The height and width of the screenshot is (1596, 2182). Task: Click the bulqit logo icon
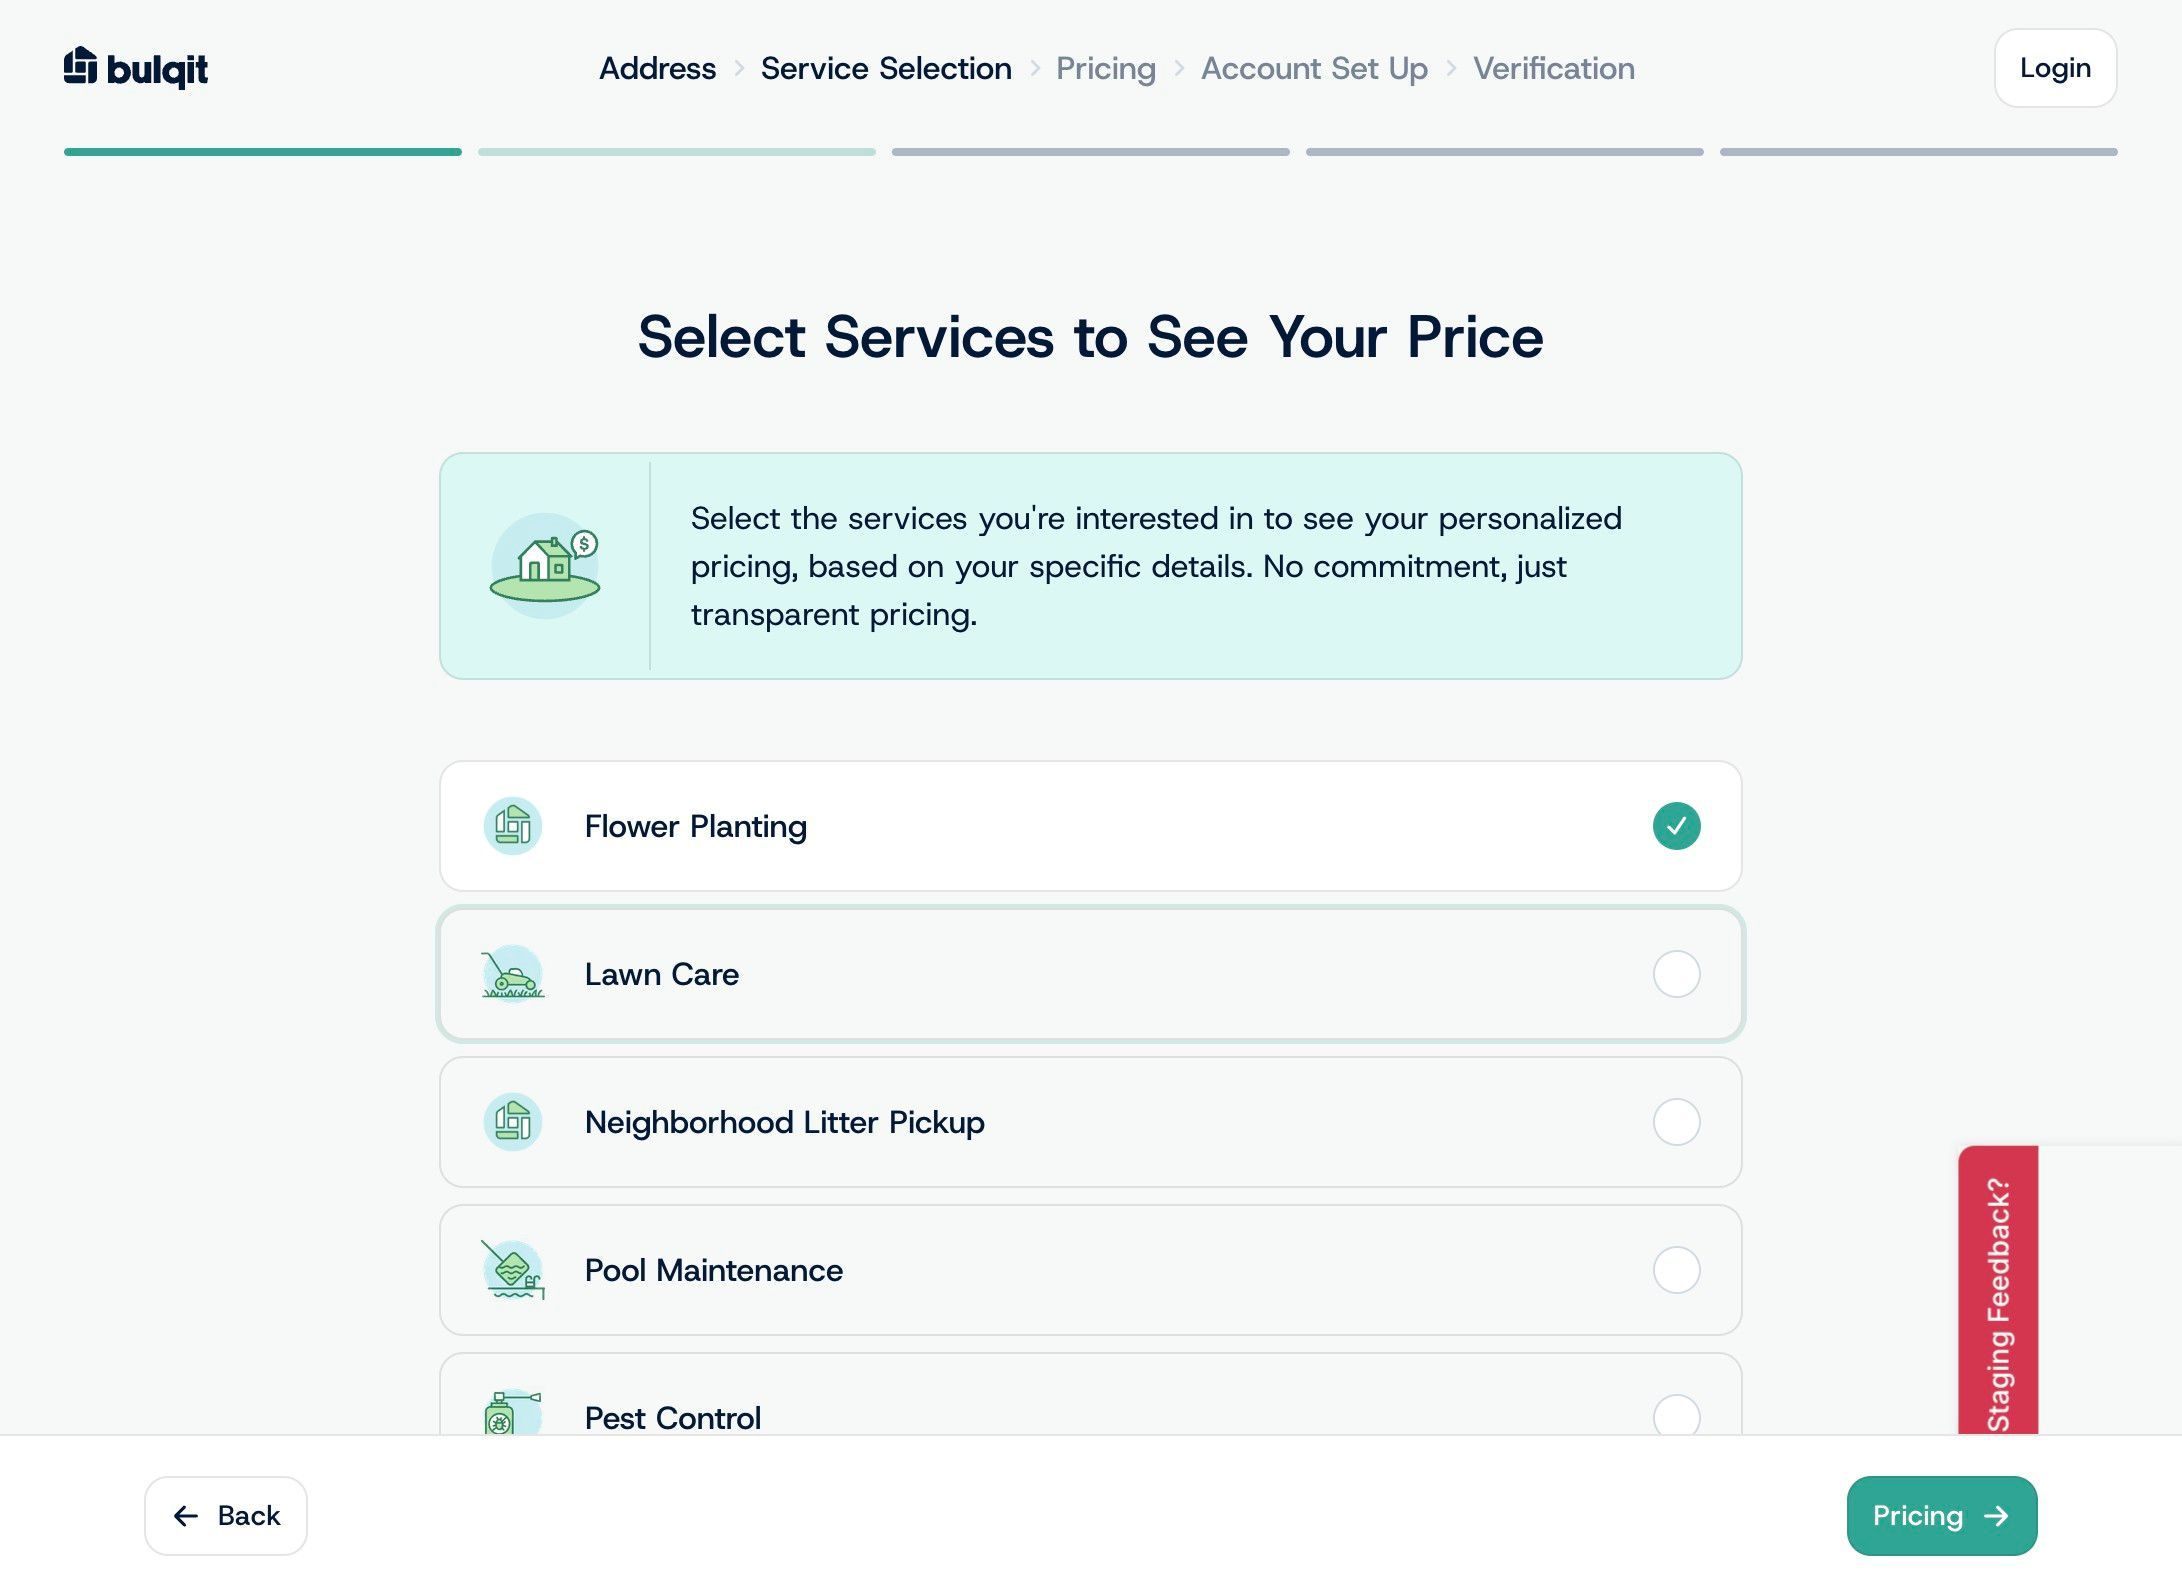[80, 66]
